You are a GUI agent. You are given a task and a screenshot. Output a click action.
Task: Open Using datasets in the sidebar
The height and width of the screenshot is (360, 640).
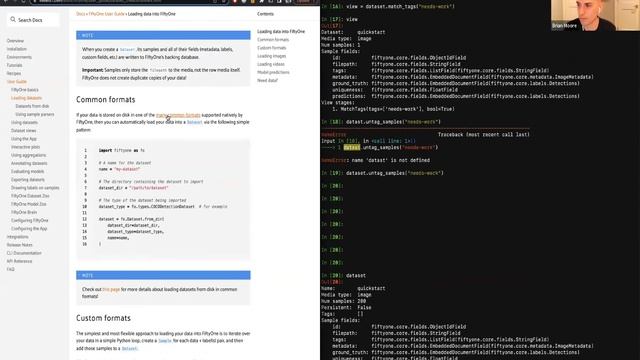coord(24,122)
